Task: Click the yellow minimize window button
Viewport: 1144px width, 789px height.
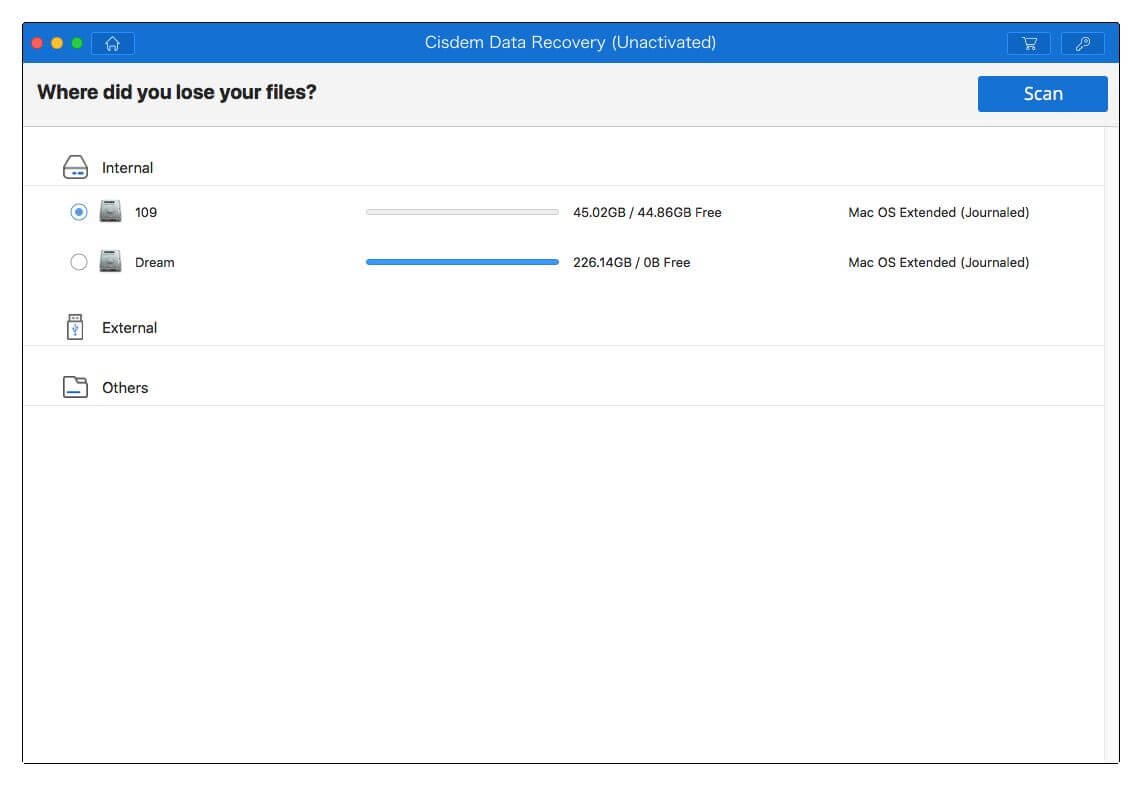Action: point(57,43)
